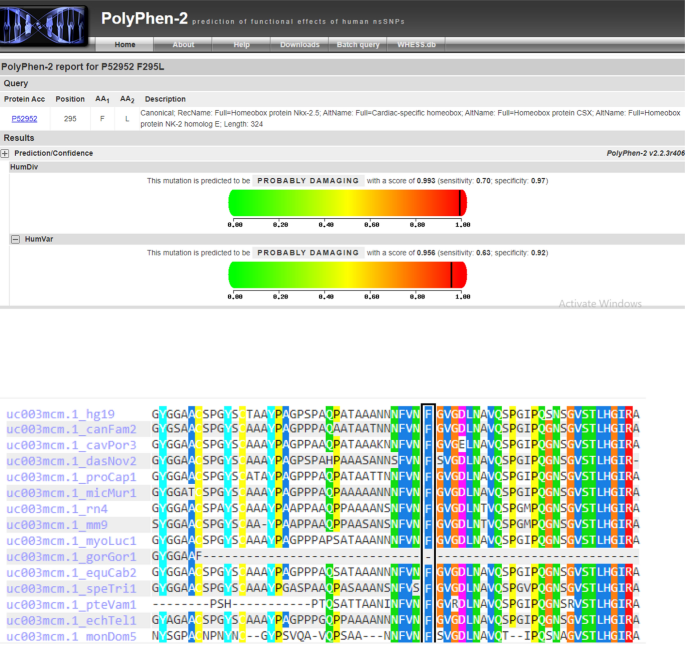Image resolution: width=685 pixels, height=652 pixels.
Task: Collapse the HumVar section minus icon
Action: pos(16,240)
